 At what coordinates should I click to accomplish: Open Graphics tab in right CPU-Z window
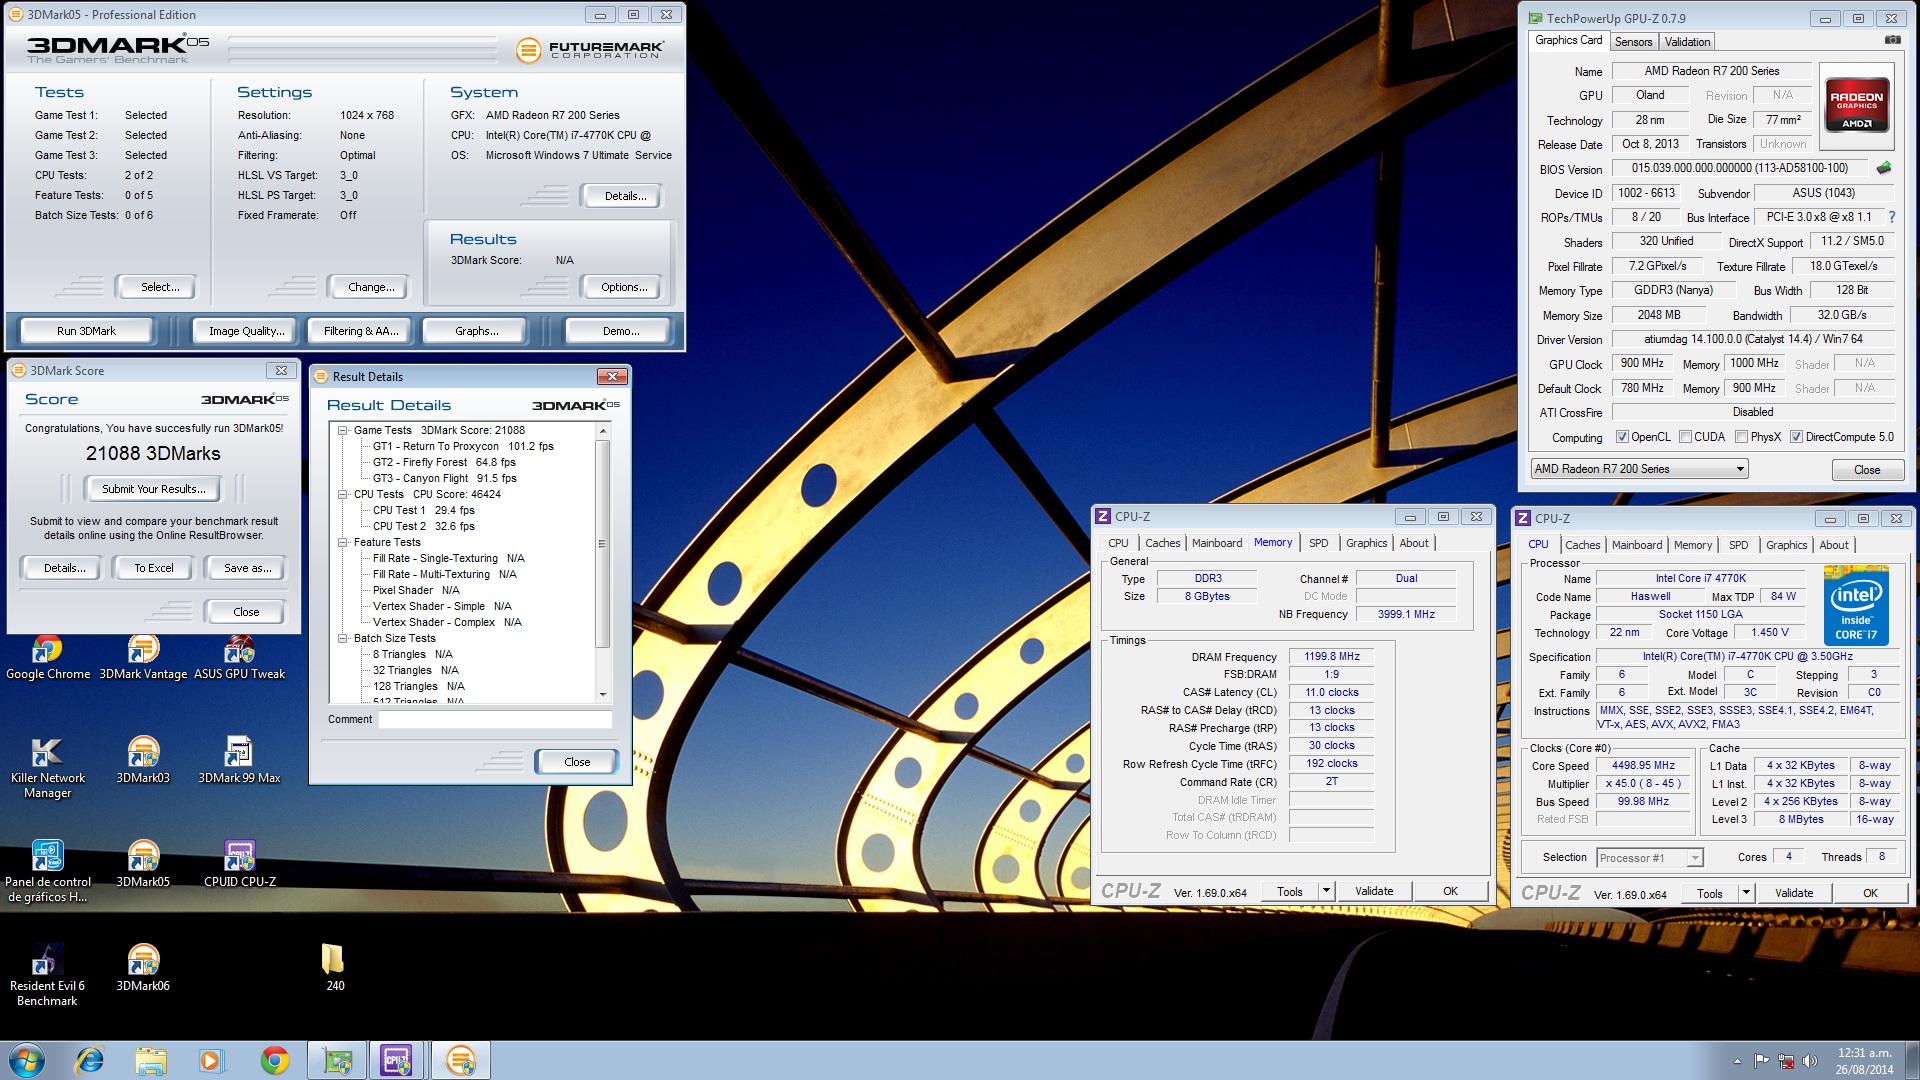(1786, 545)
